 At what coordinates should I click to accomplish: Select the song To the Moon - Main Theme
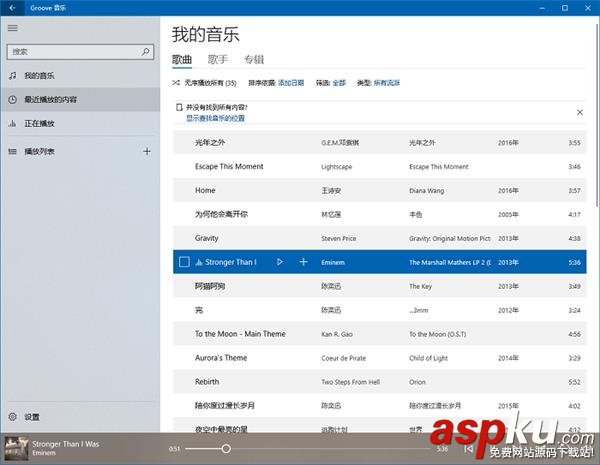[x=380, y=334]
